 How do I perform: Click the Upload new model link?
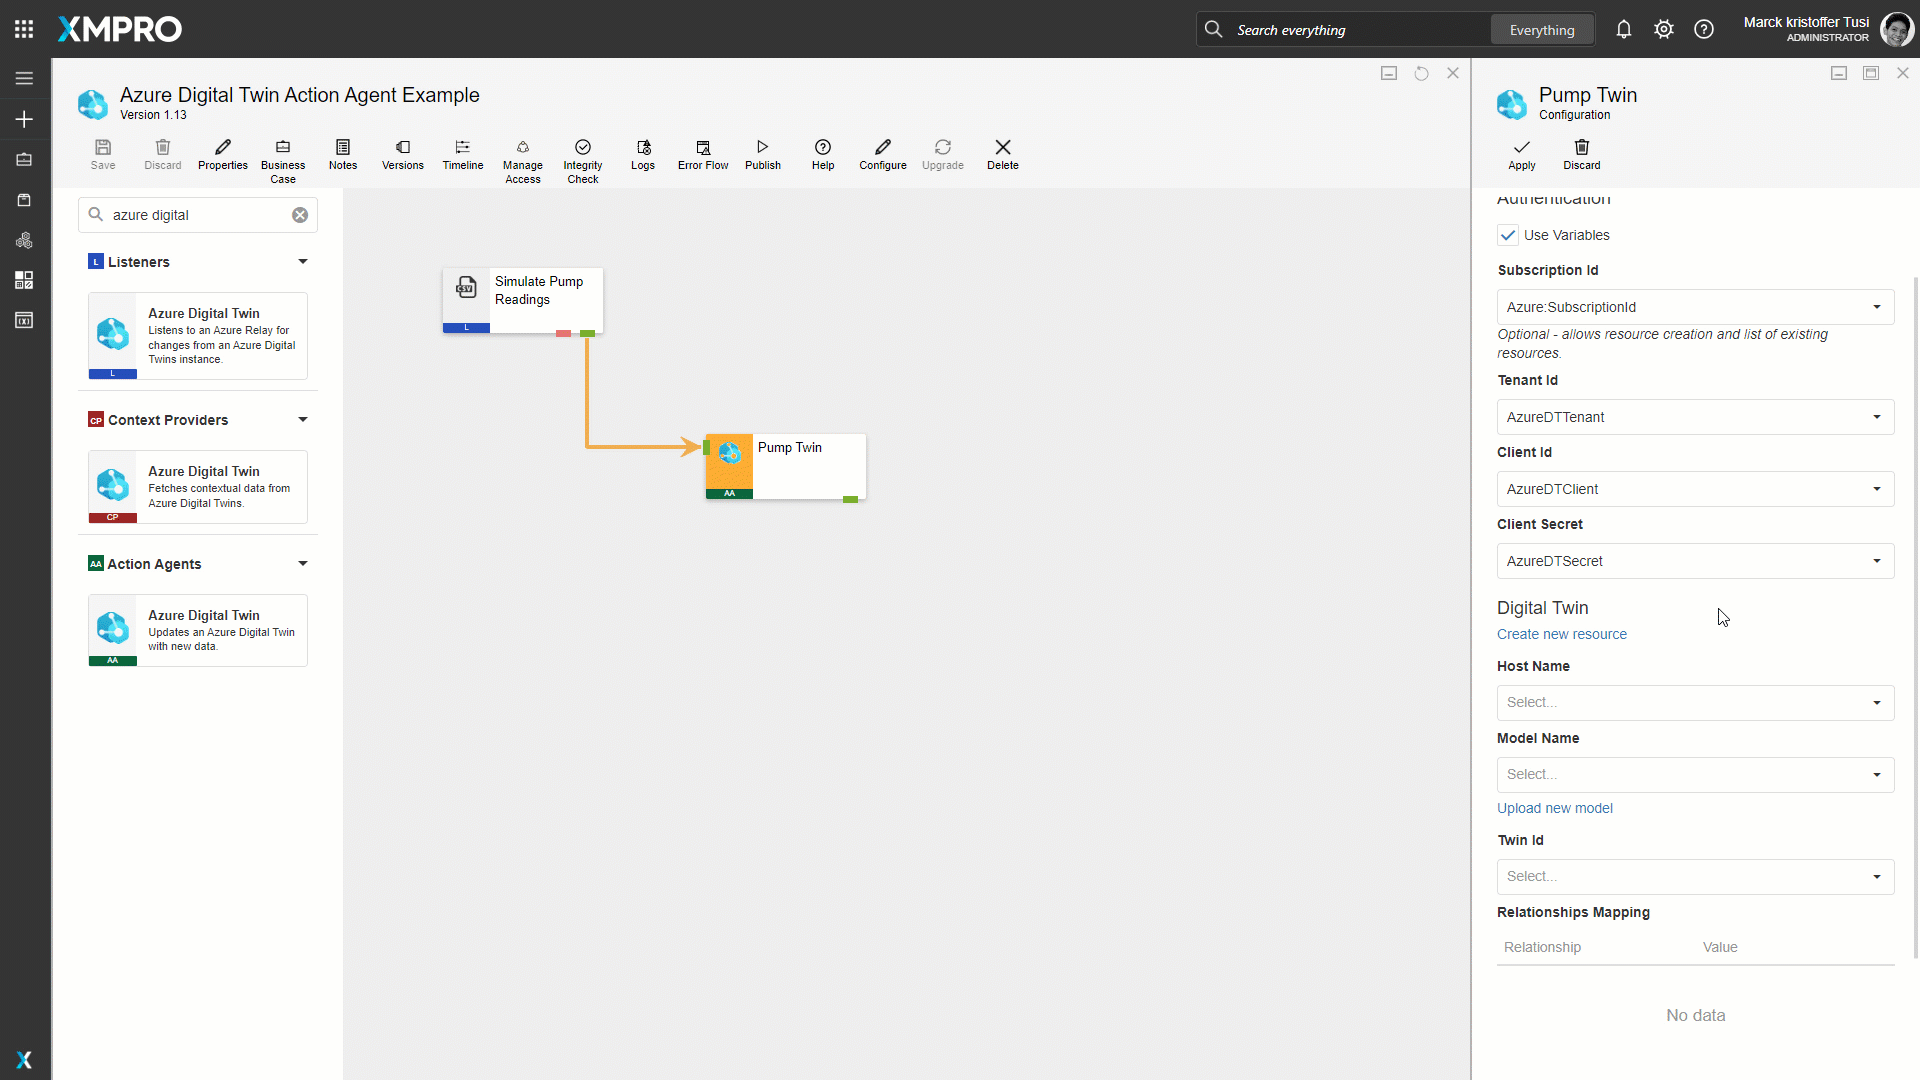(1554, 808)
